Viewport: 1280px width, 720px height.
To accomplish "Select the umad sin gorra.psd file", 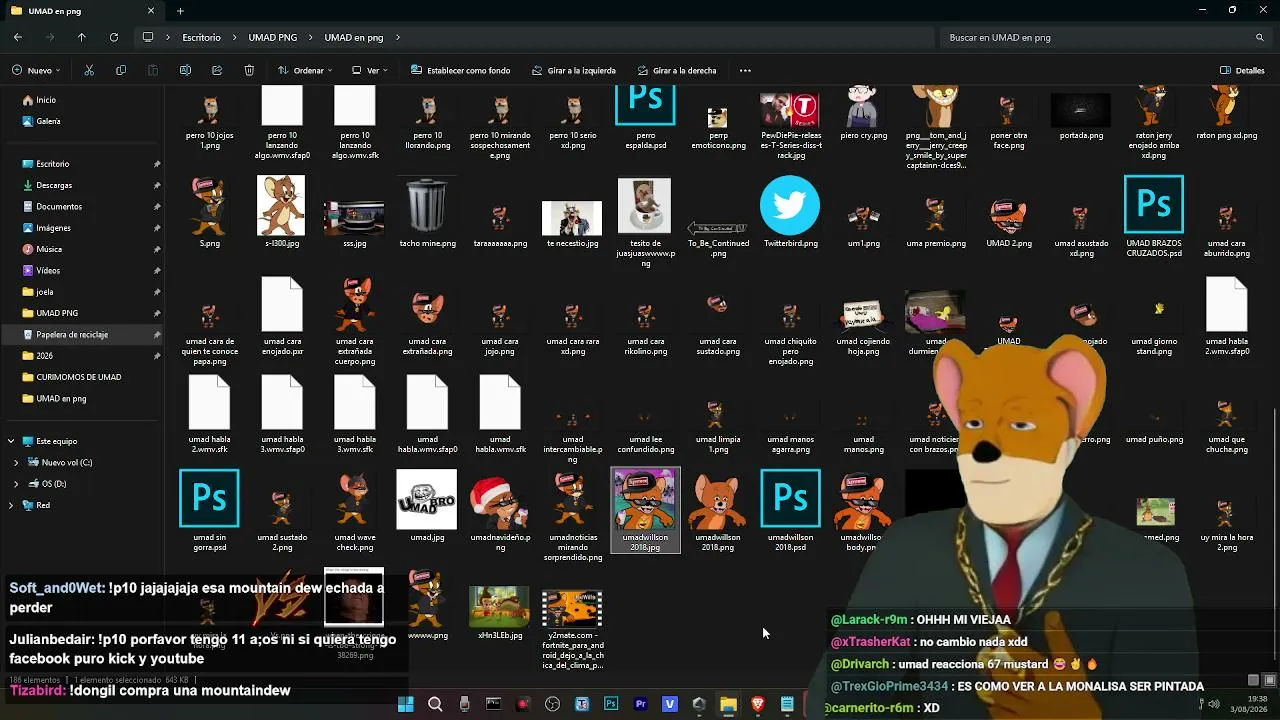I will point(209,510).
